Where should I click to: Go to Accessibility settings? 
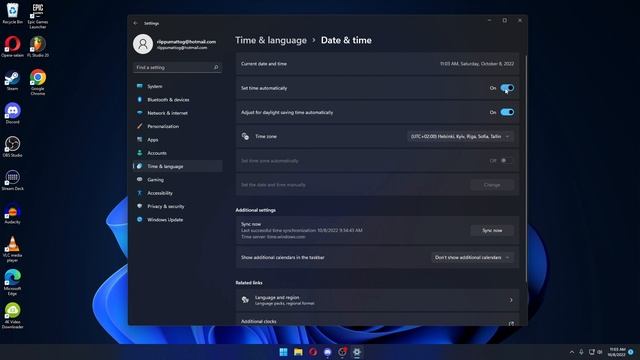(x=178, y=193)
